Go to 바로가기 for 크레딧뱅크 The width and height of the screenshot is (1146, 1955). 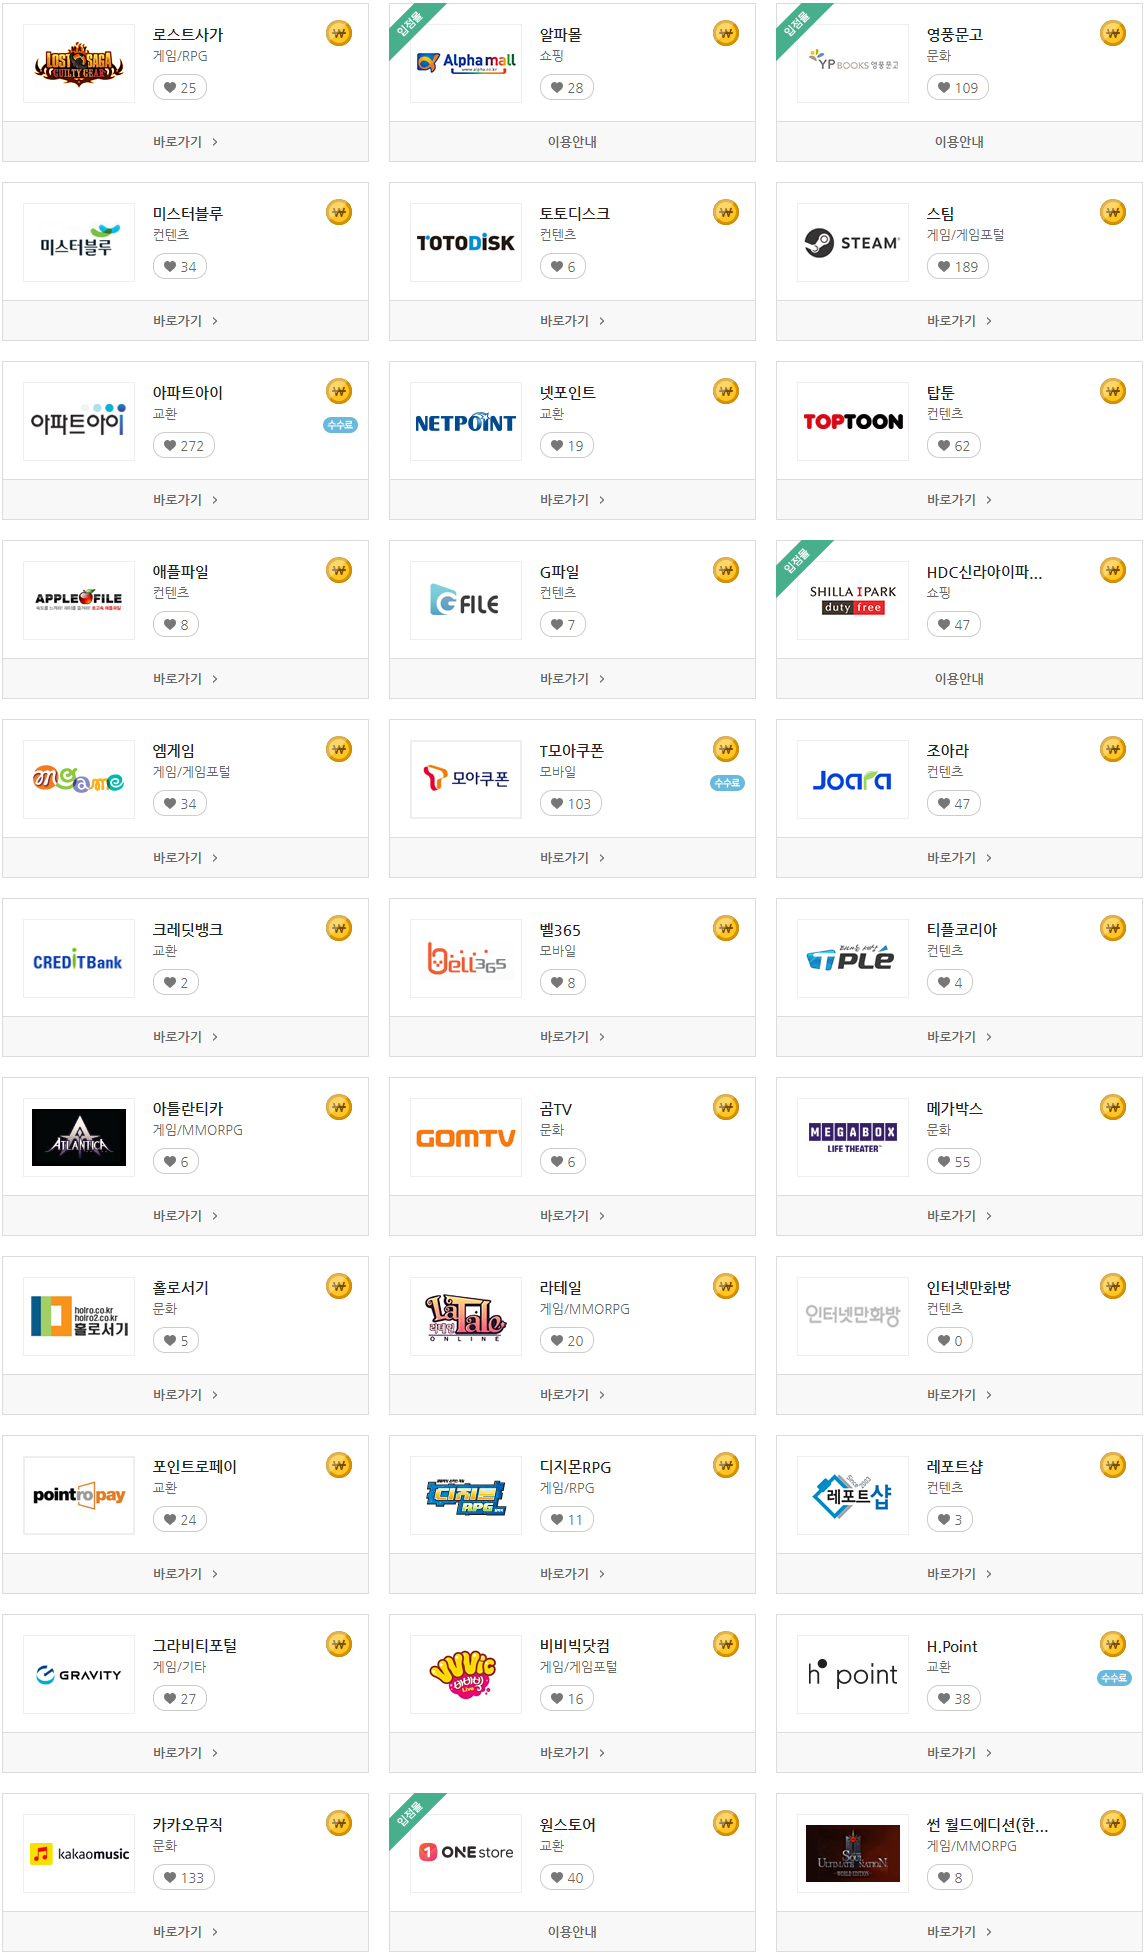click(185, 1037)
